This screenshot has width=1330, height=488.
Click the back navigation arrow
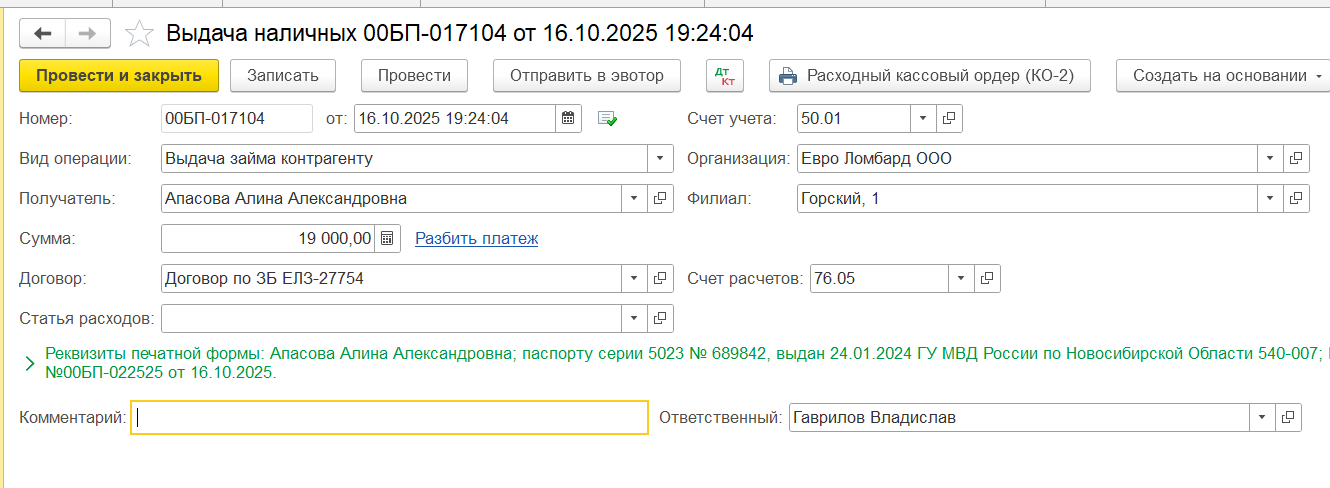point(42,33)
